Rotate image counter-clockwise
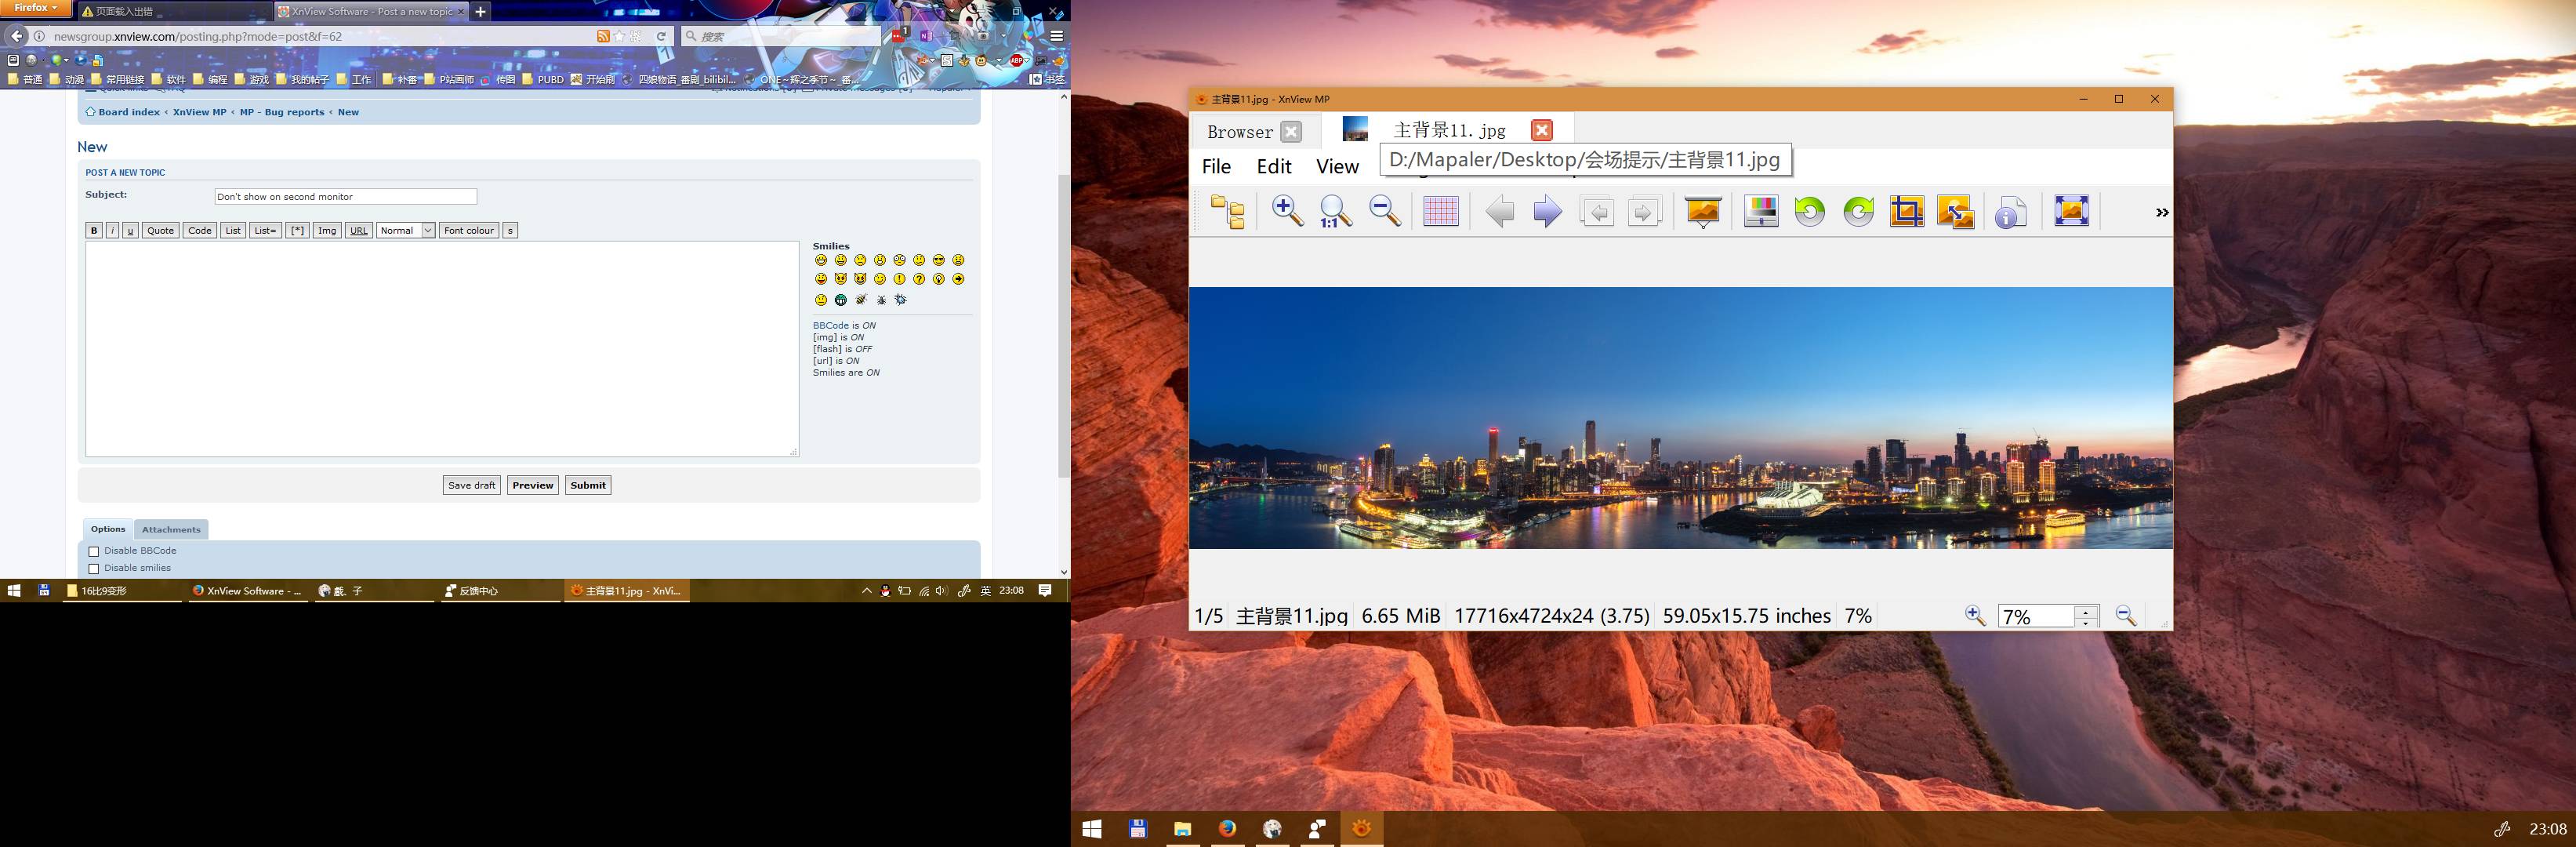Screen dimensions: 2576x847 1809,212
